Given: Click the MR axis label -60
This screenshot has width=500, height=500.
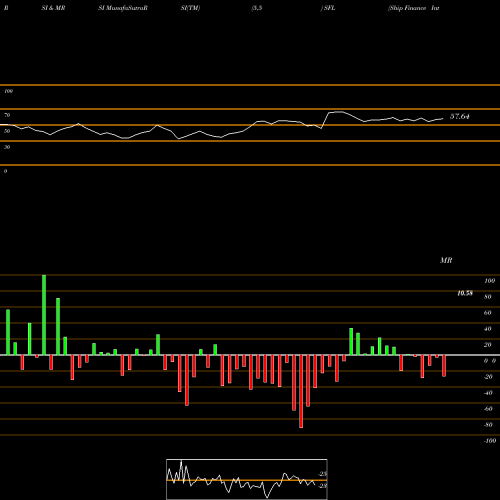Looking at the screenshot, I should [x=488, y=409].
